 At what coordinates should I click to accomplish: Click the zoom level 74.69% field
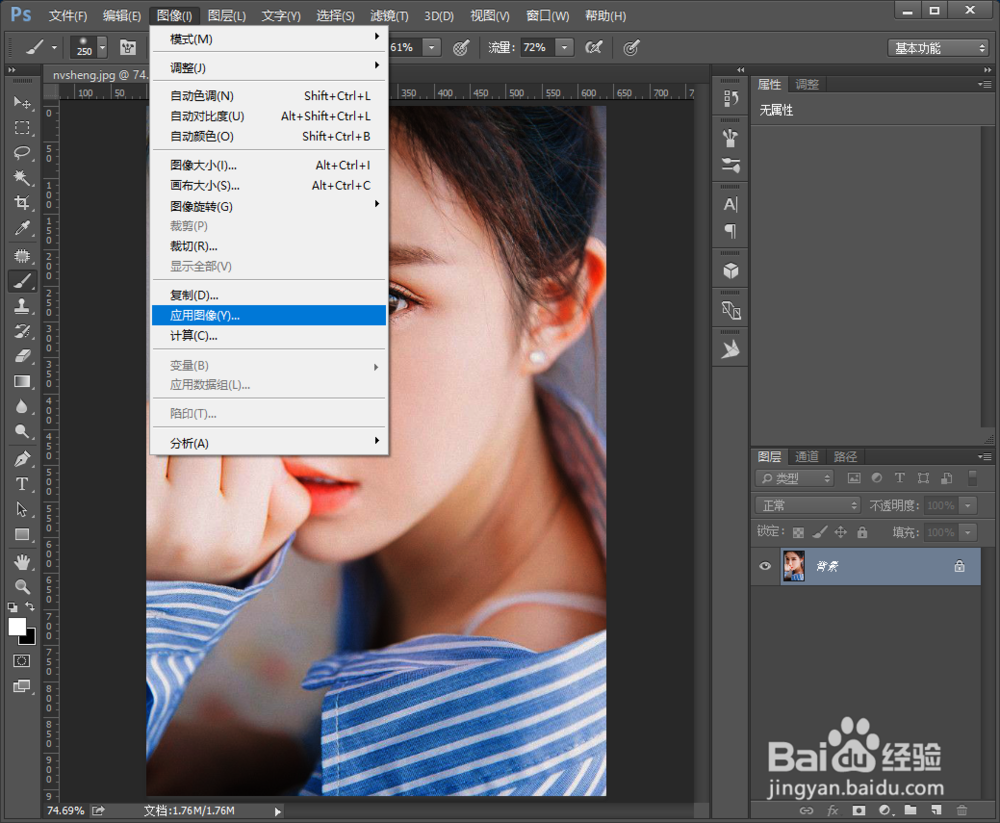66,810
